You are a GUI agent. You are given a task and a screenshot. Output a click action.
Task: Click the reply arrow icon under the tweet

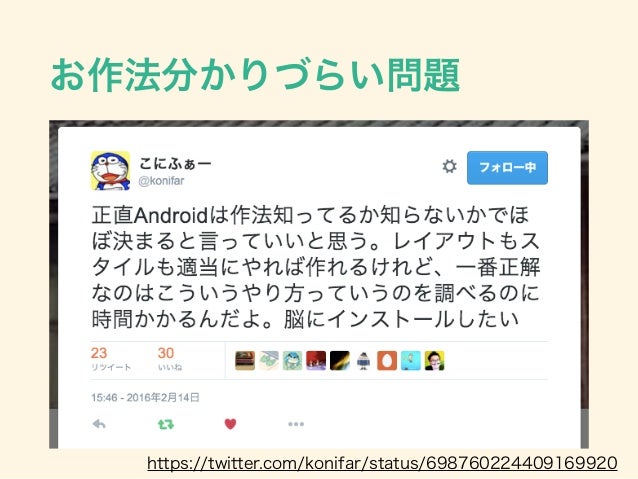pyautogui.click(x=99, y=424)
